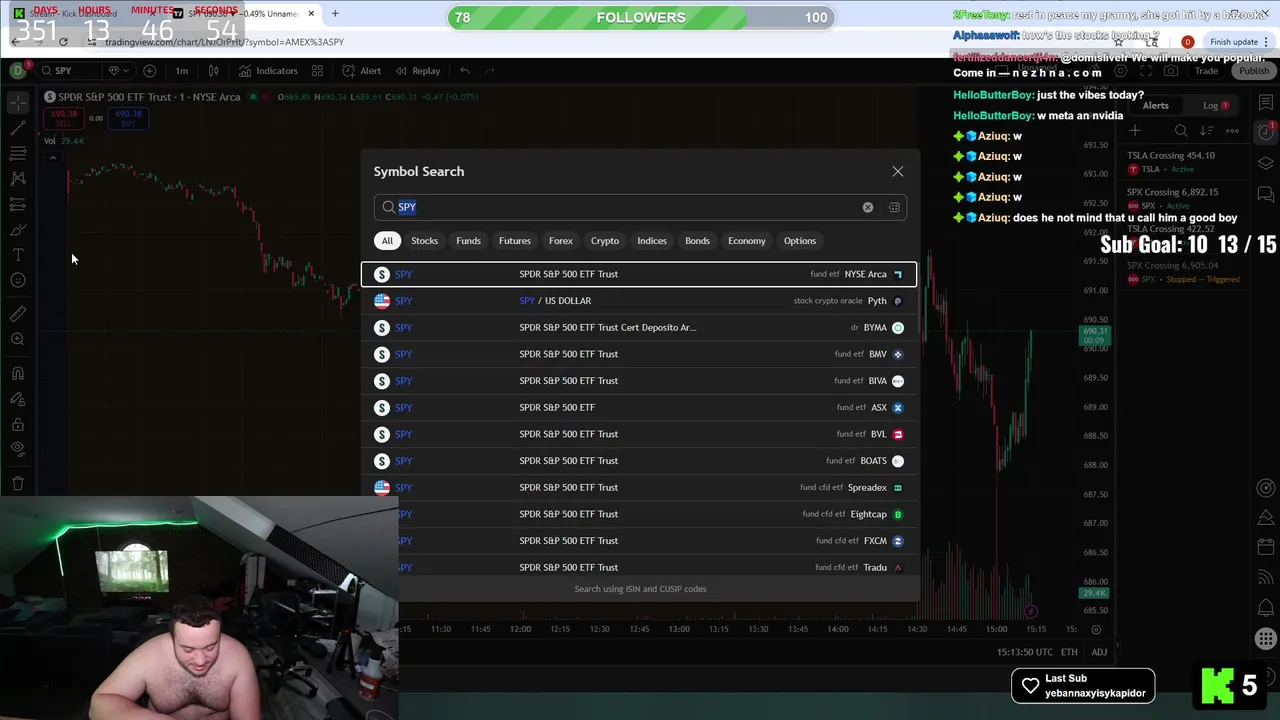Screen dimensions: 1280x720
Task: Filter results by Economy
Action: (x=747, y=241)
